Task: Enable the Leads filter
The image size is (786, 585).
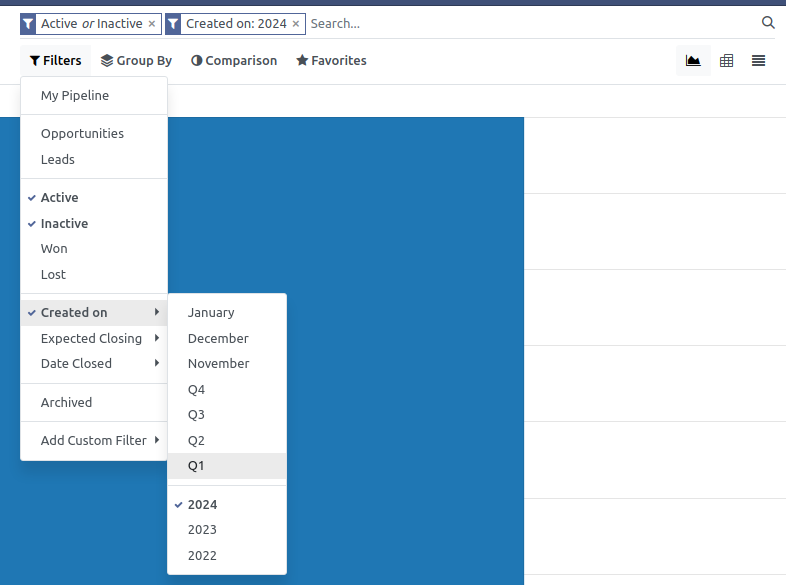Action: tap(94, 159)
